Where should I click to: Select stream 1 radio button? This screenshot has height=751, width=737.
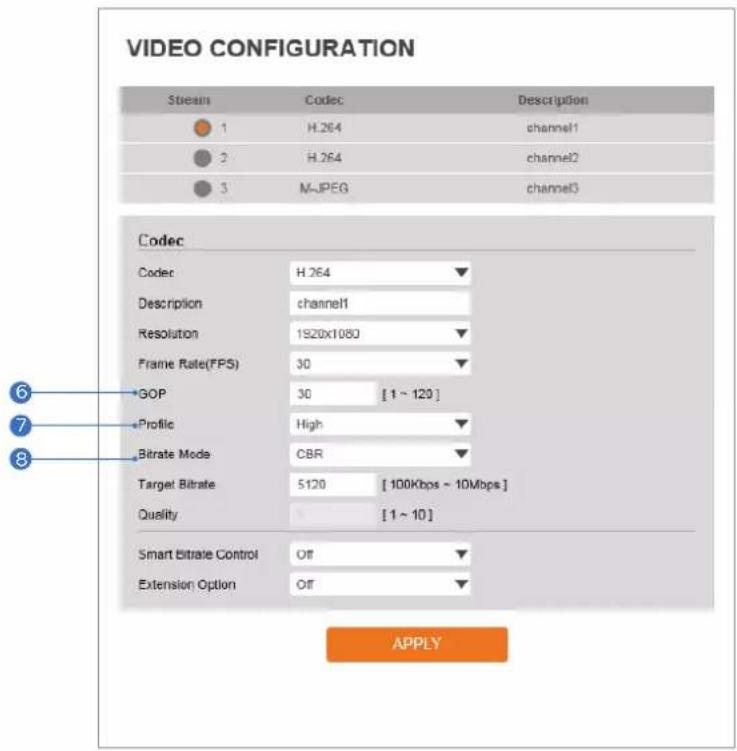tap(202, 128)
